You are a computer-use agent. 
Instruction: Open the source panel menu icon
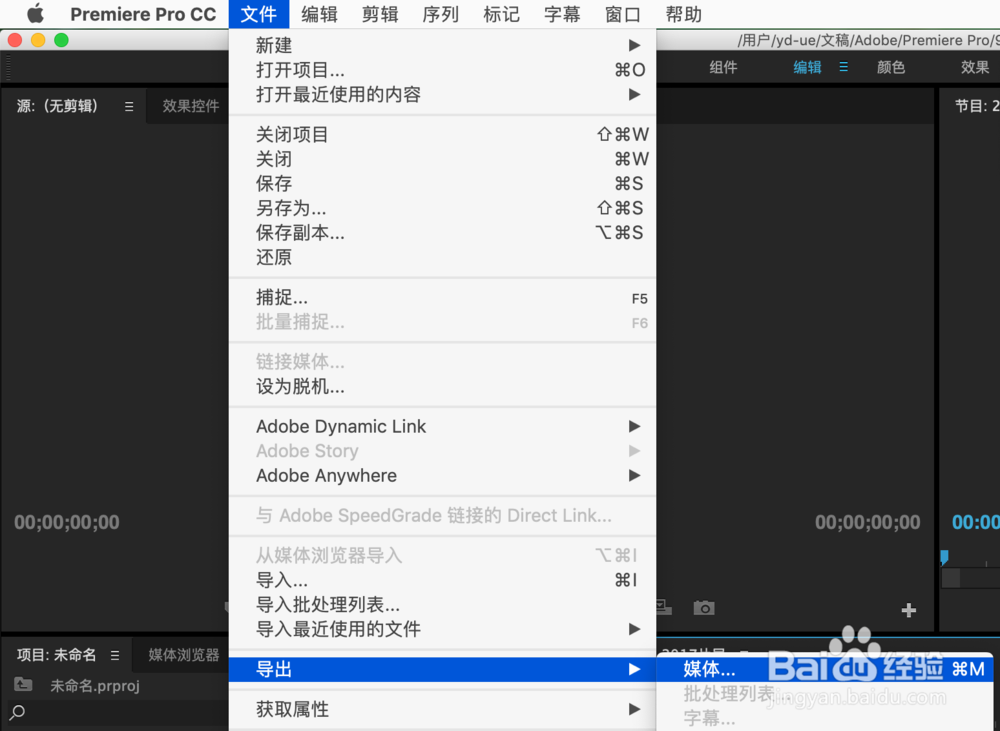(x=129, y=107)
